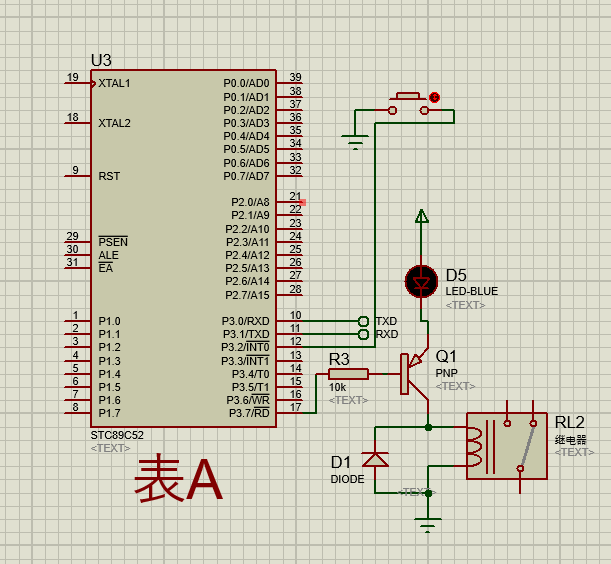Click the RXD terminal circle

click(363, 334)
